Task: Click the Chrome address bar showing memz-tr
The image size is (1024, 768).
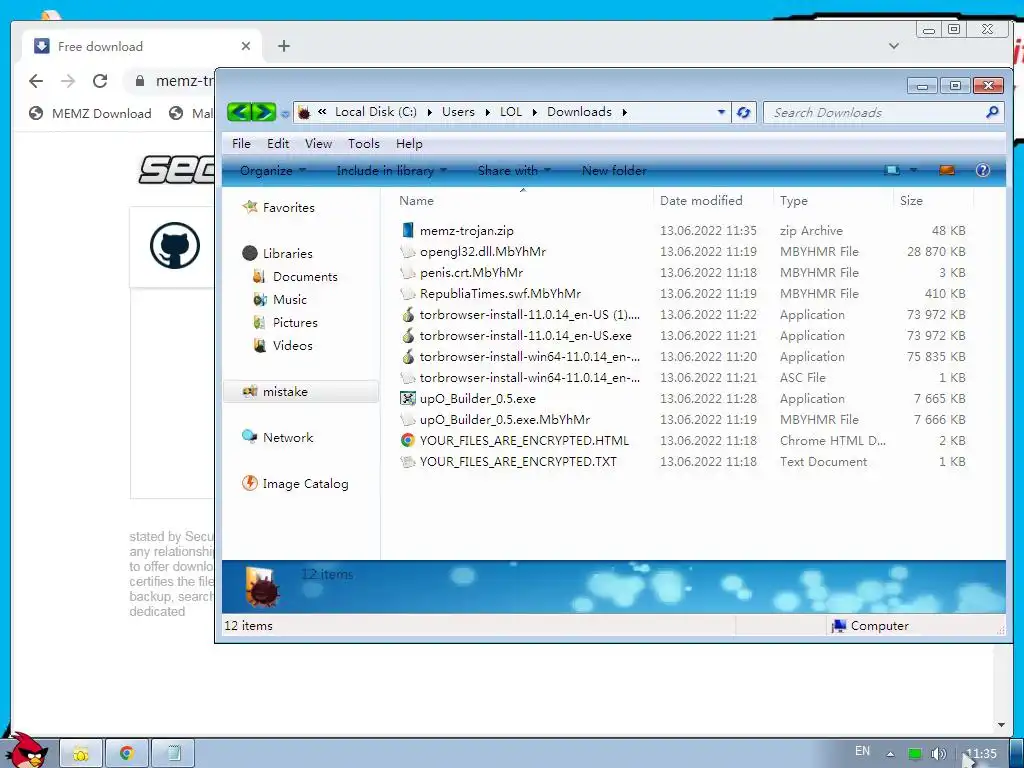Action: (x=168, y=81)
